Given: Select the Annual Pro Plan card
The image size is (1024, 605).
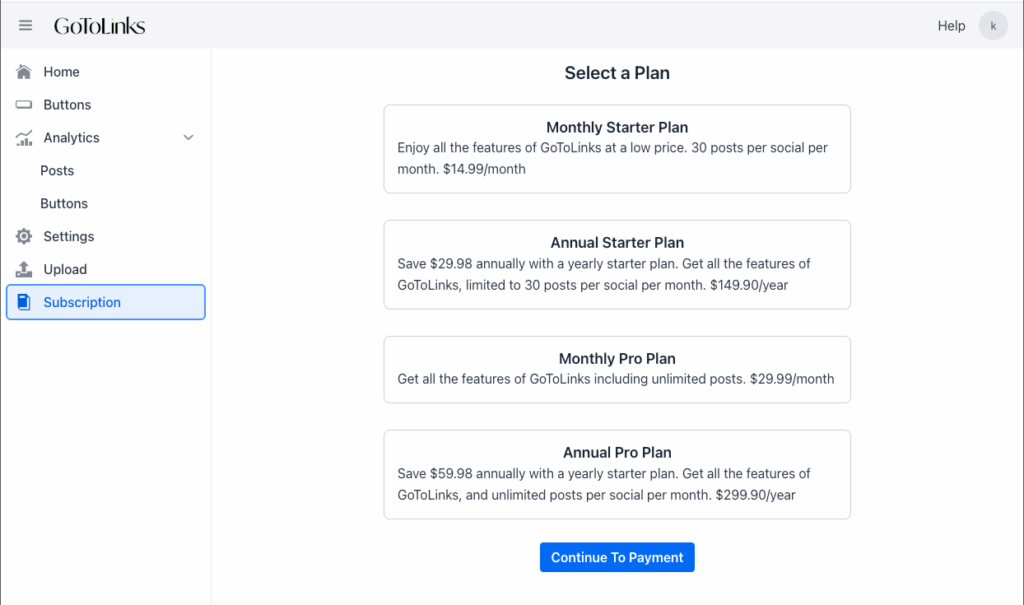Looking at the screenshot, I should coord(617,474).
